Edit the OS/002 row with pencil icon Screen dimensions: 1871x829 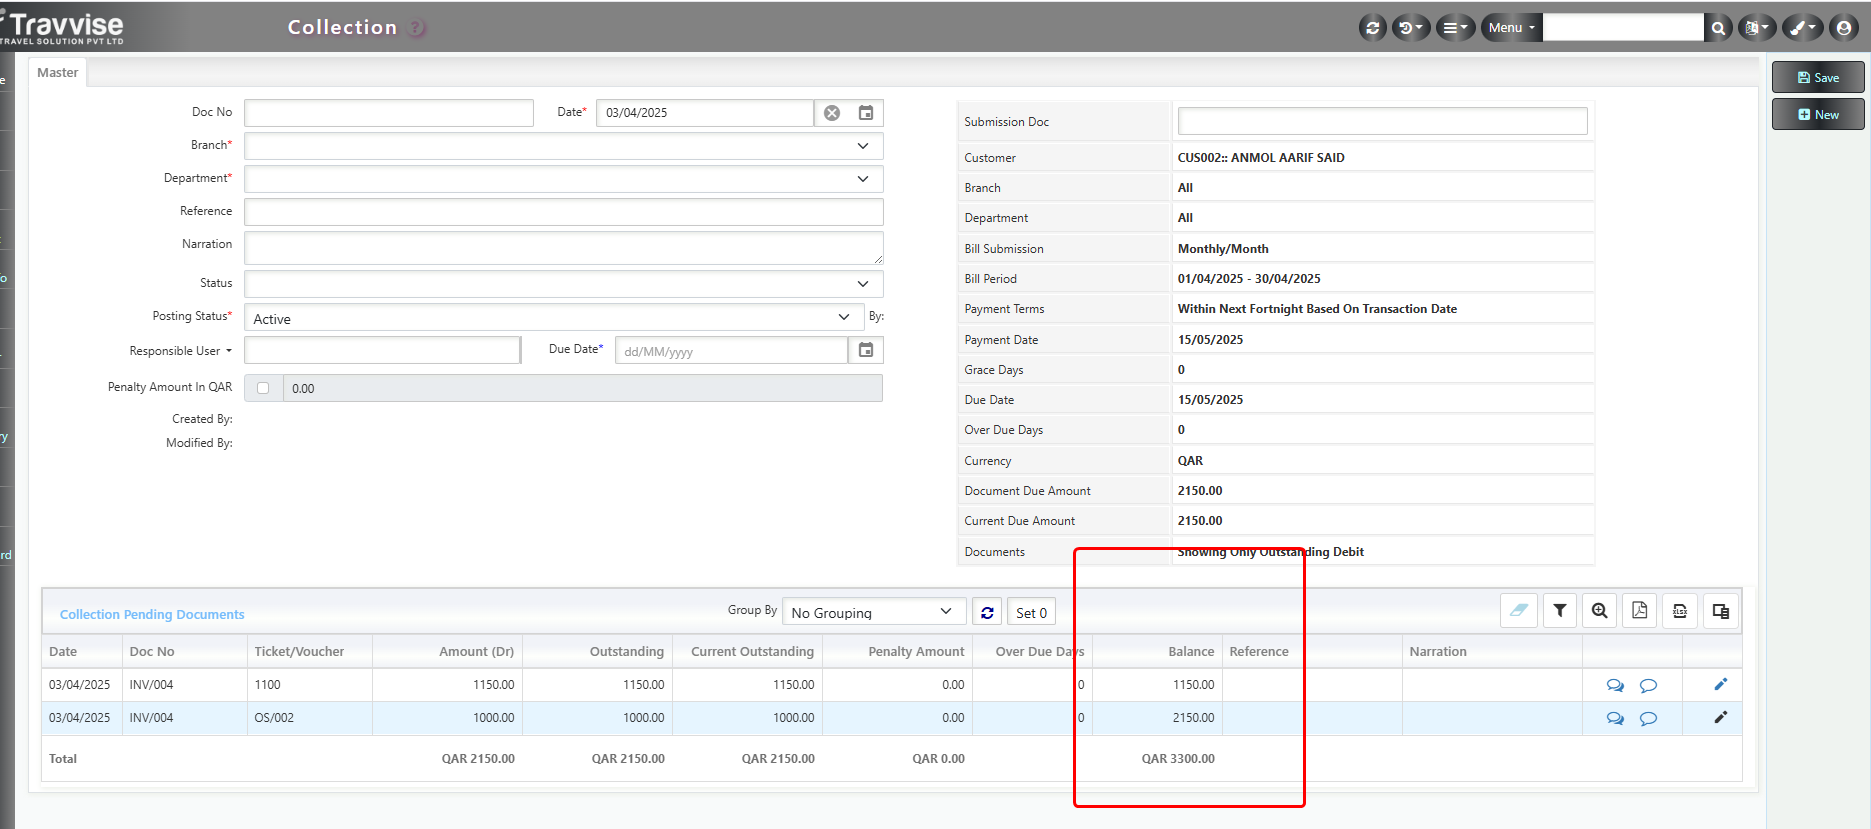point(1721,717)
